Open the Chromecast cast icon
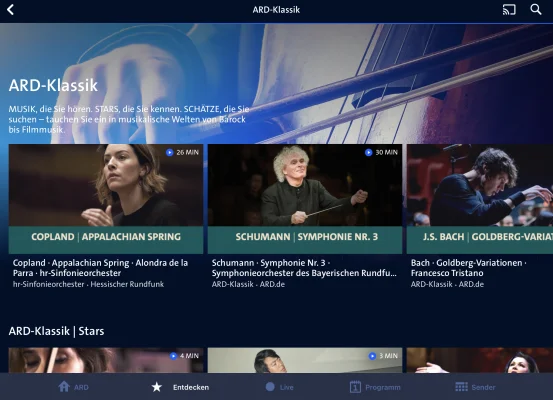Viewport: 553px width, 400px height. pos(509,10)
